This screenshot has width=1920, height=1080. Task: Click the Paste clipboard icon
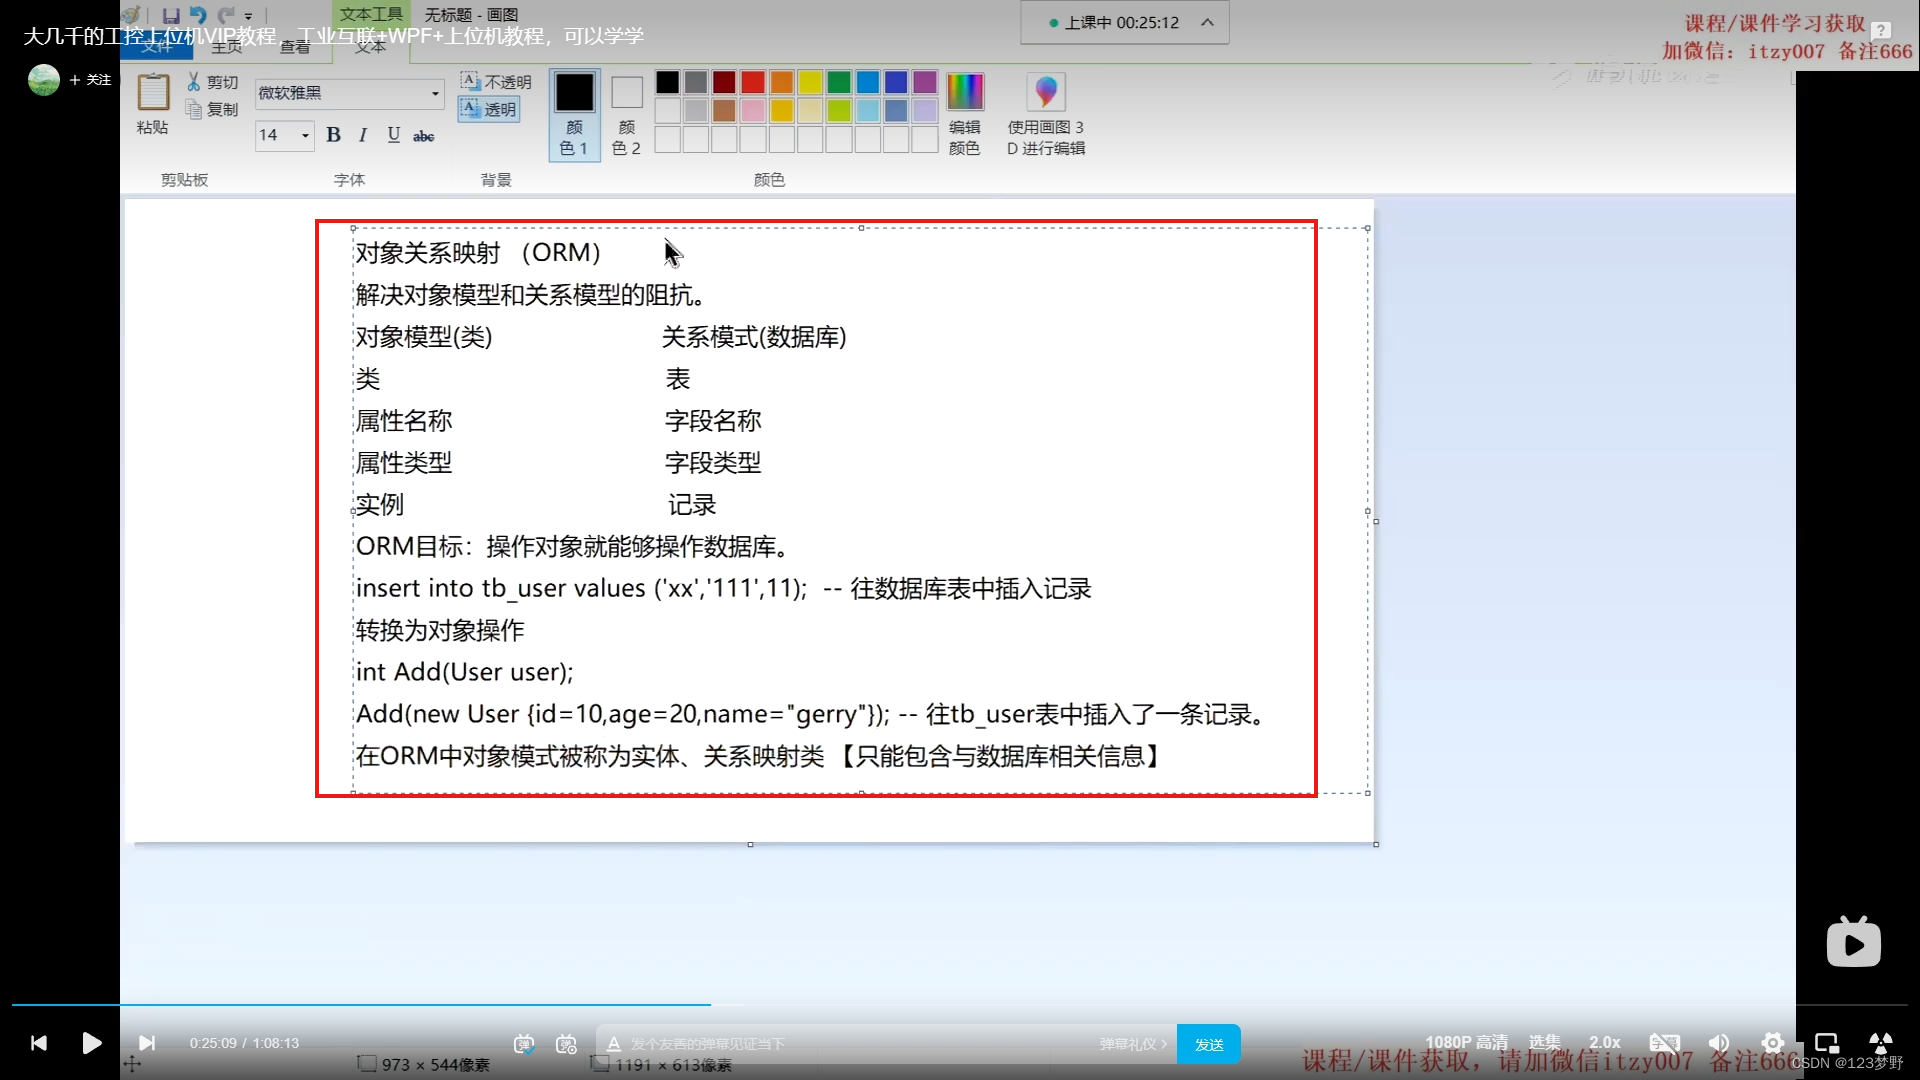(x=153, y=93)
